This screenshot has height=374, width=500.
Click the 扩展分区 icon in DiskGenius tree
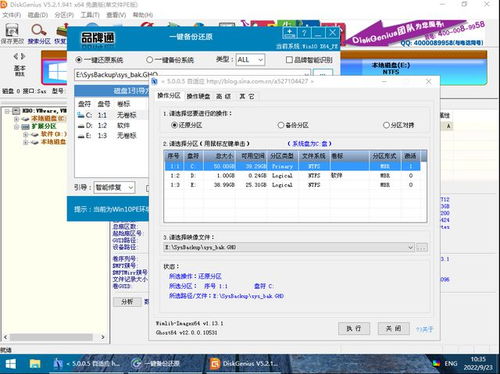click(x=26, y=127)
